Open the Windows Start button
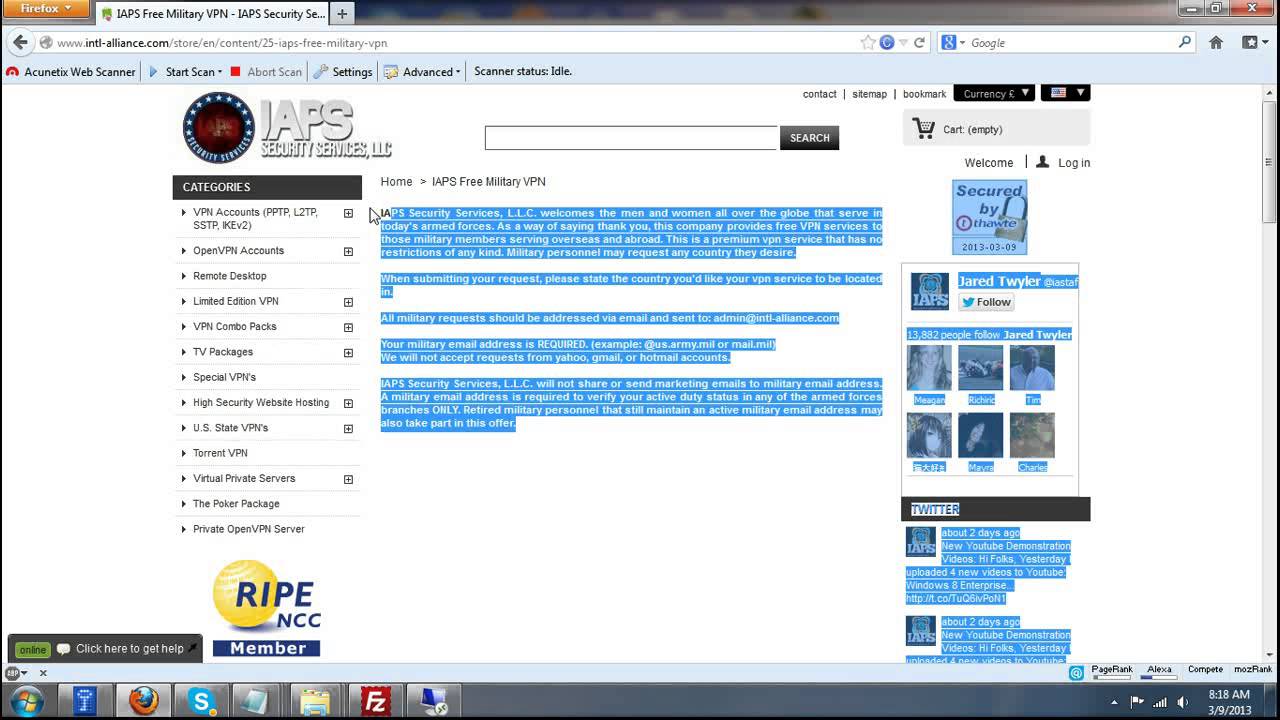1280x720 pixels. click(25, 701)
